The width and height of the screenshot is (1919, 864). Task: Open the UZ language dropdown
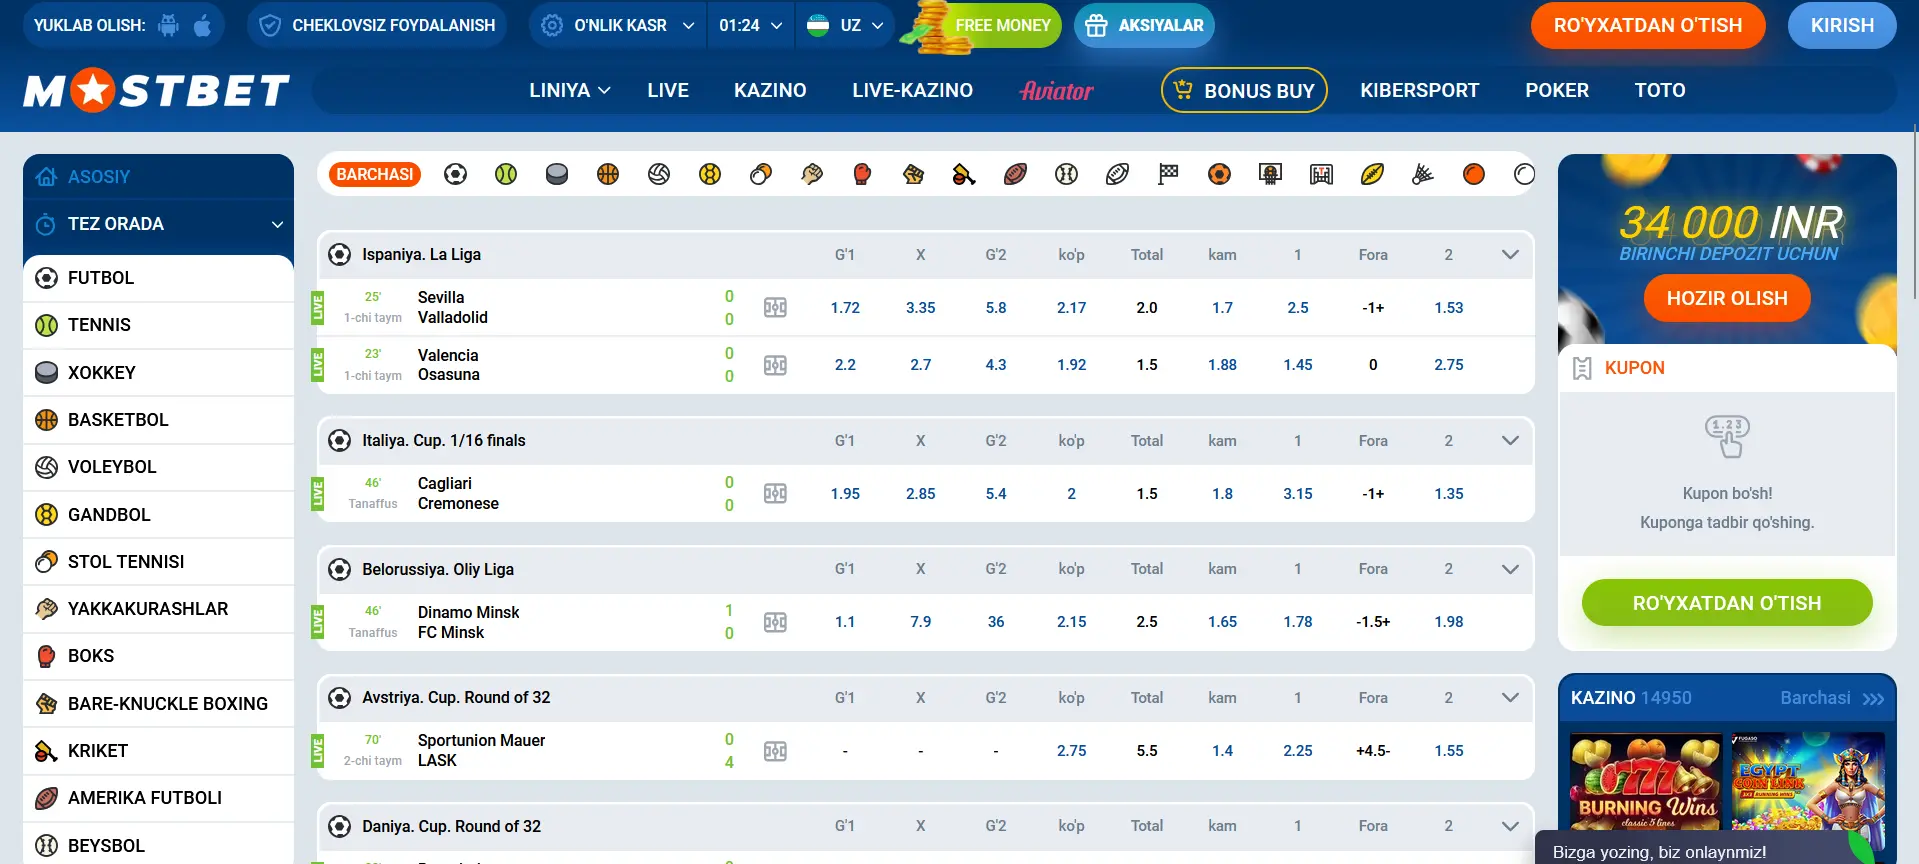[x=846, y=25]
